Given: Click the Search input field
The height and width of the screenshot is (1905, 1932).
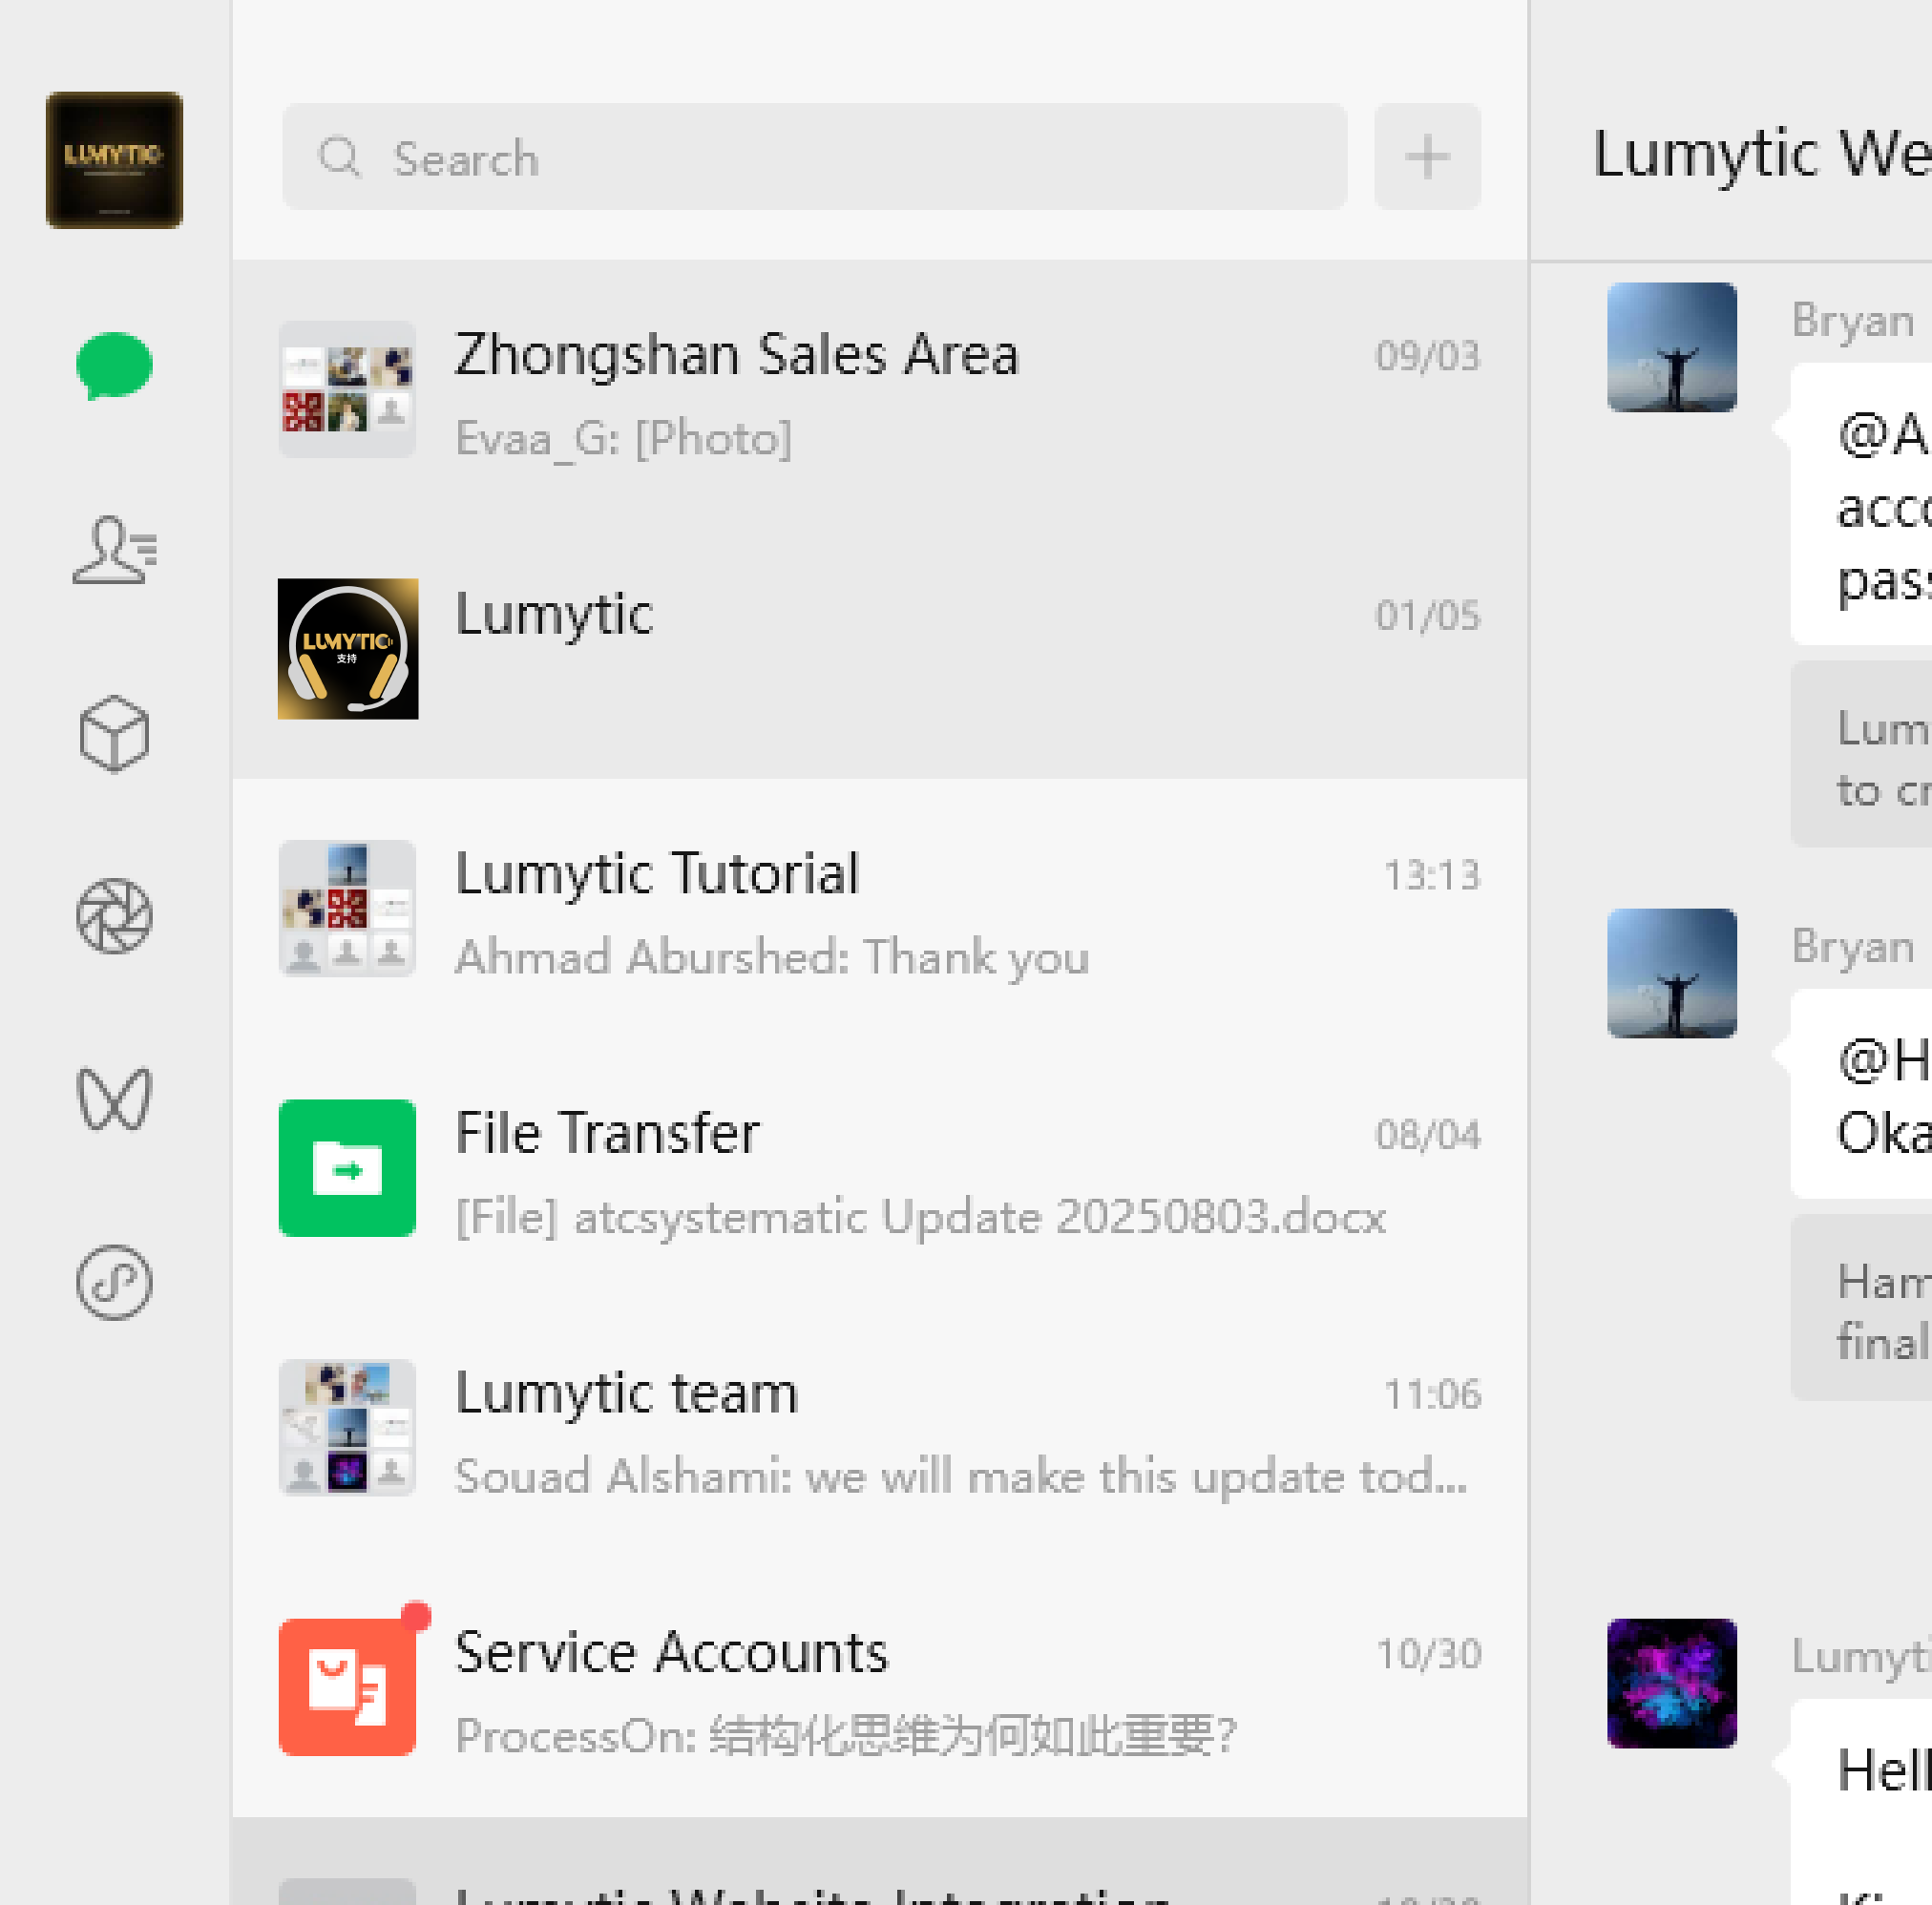Looking at the screenshot, I should 814,157.
